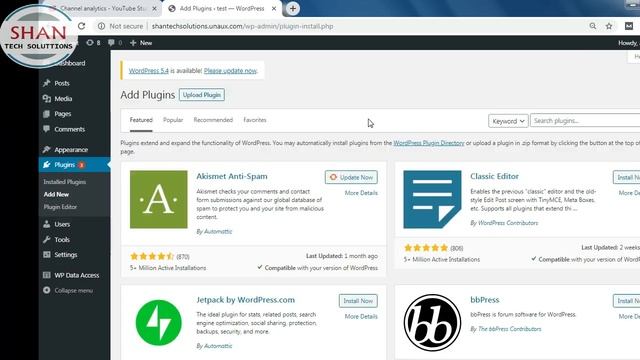Switch to the Featured tab
Screen dimensions: 640x360
pyautogui.click(x=141, y=120)
